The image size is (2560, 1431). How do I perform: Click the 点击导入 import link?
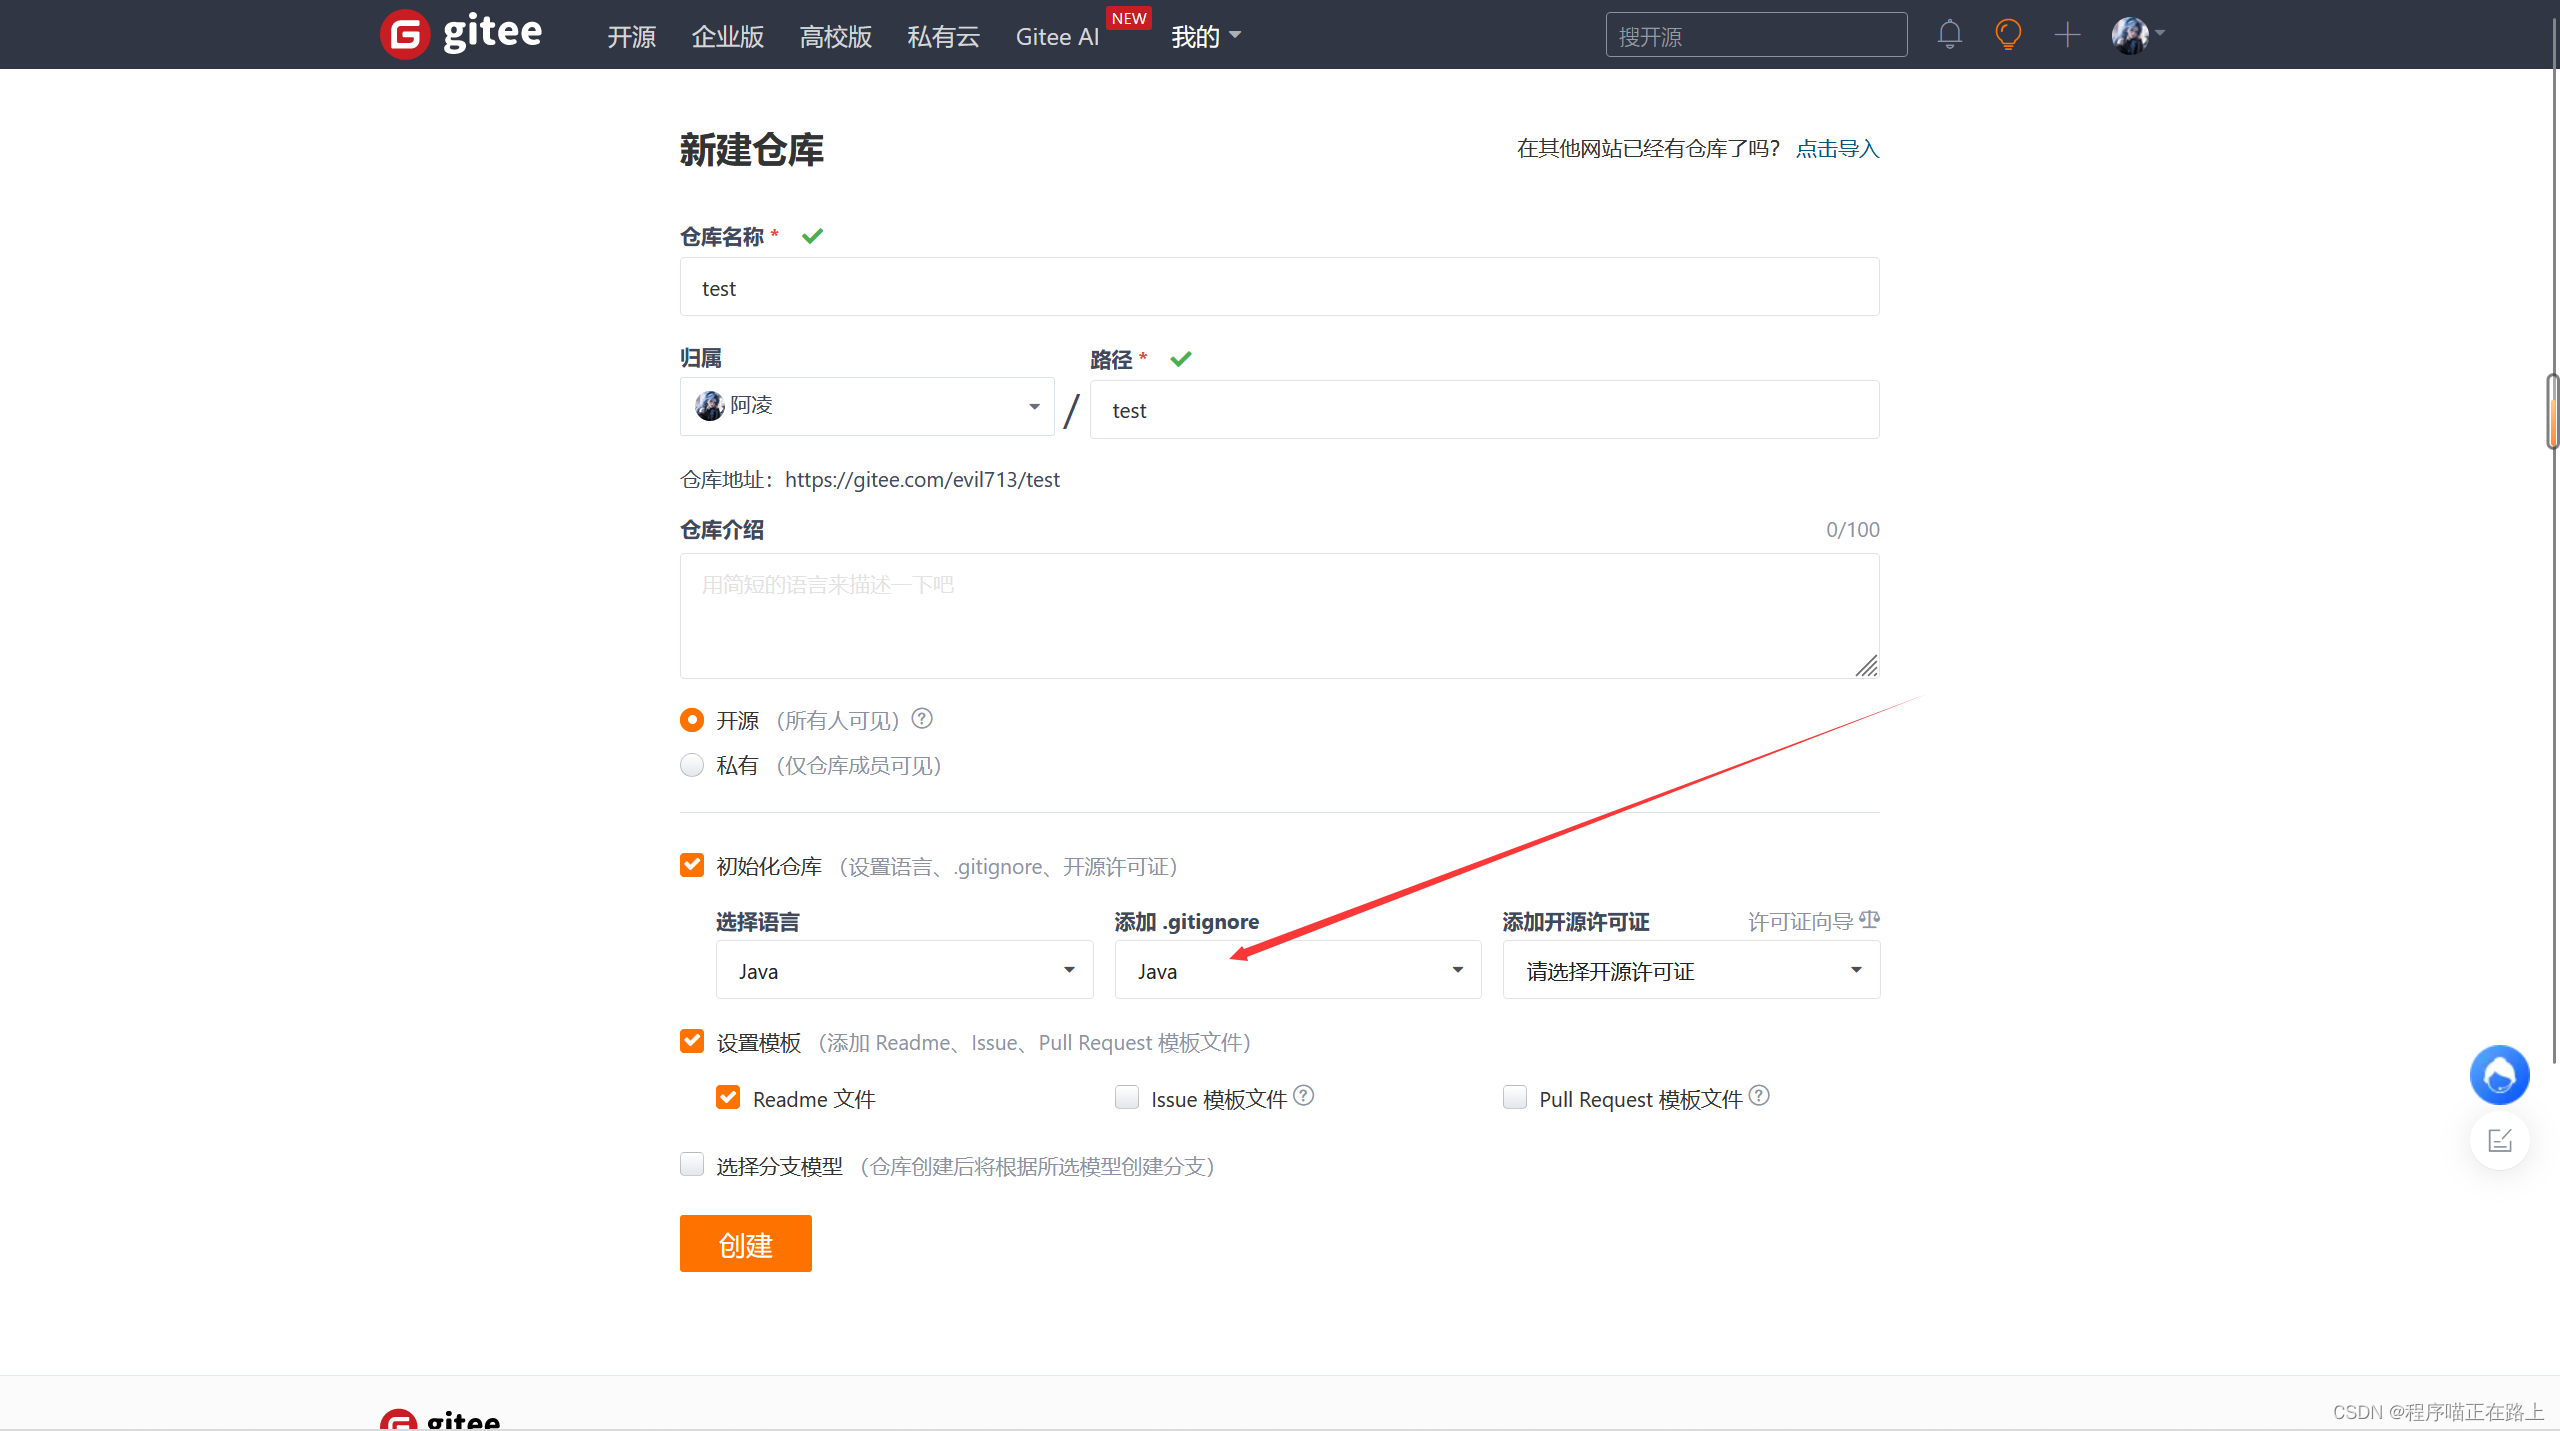[1836, 148]
